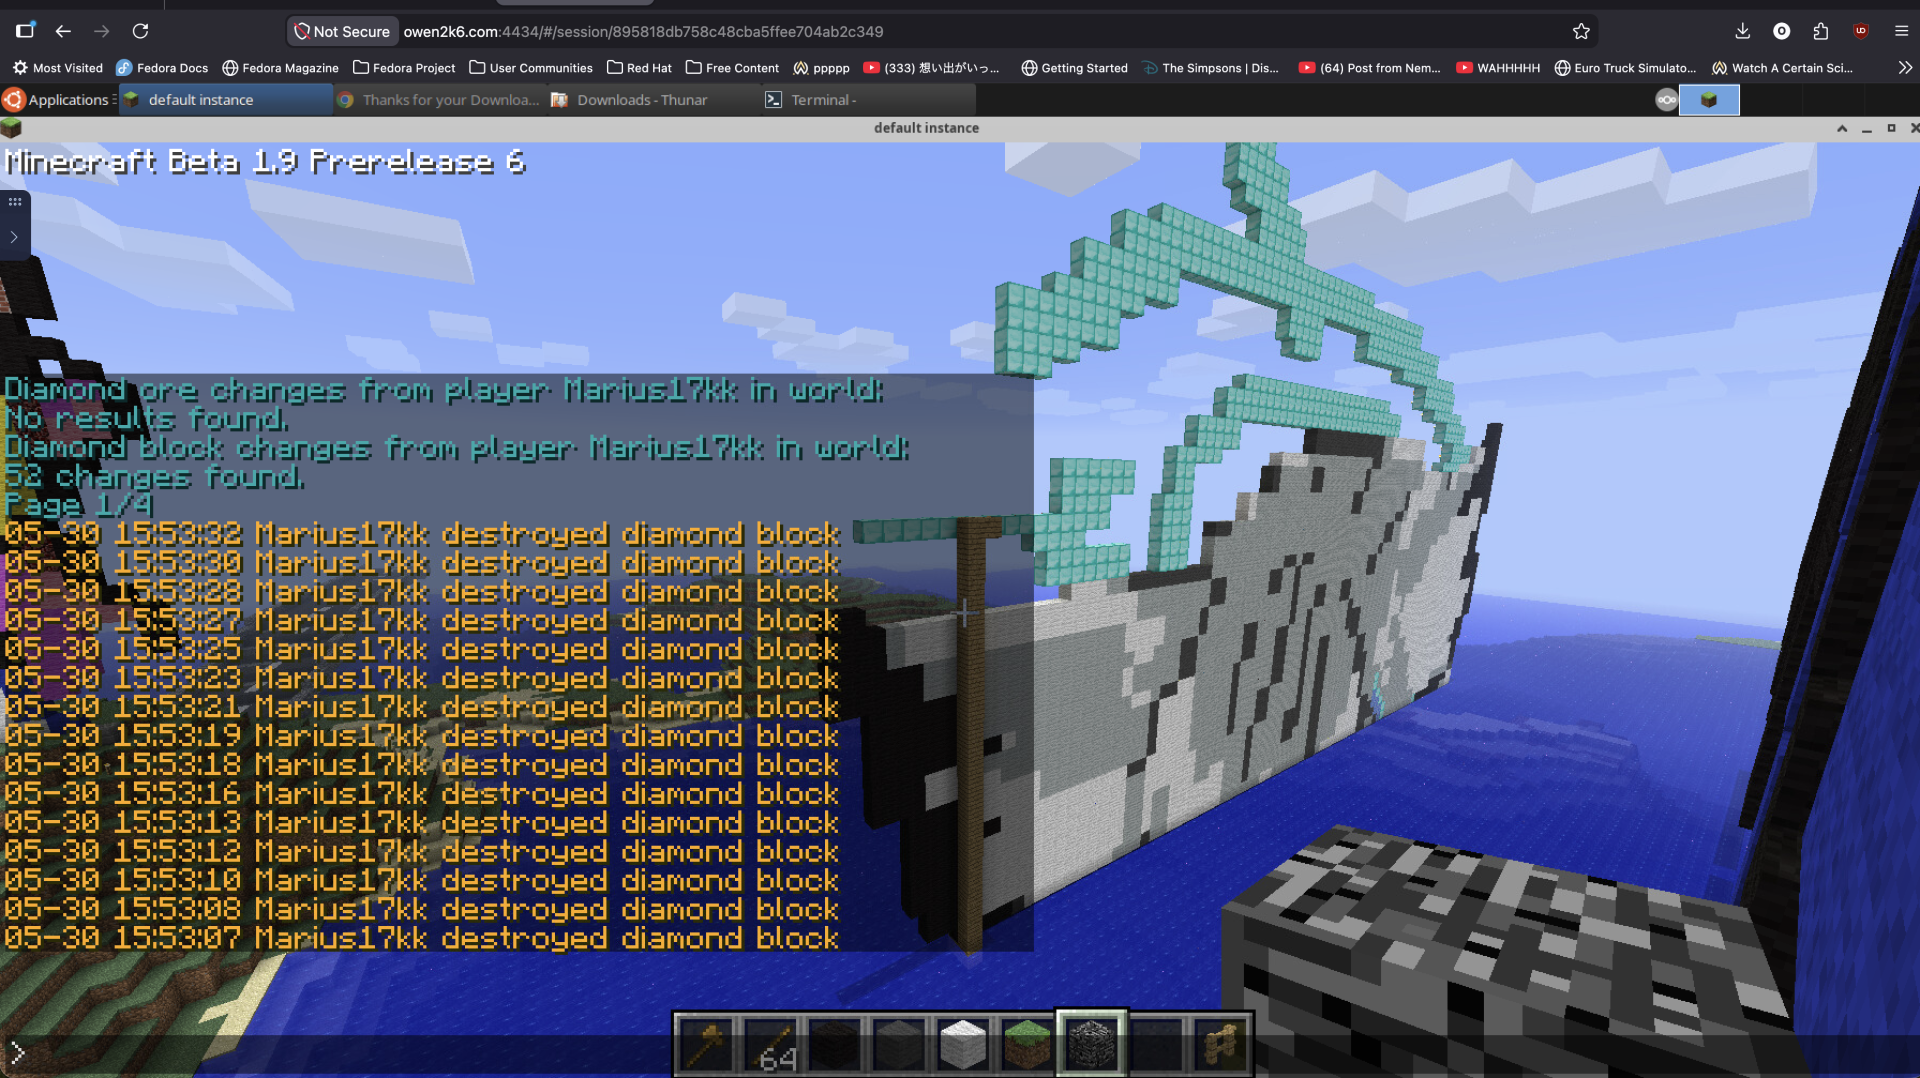
Task: Show Not Secure site information
Action: tap(342, 31)
